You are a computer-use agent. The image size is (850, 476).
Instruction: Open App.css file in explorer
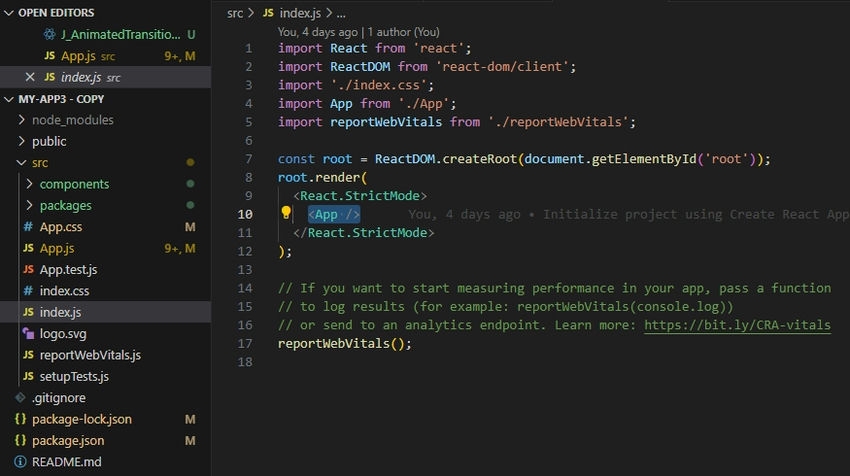click(x=60, y=227)
